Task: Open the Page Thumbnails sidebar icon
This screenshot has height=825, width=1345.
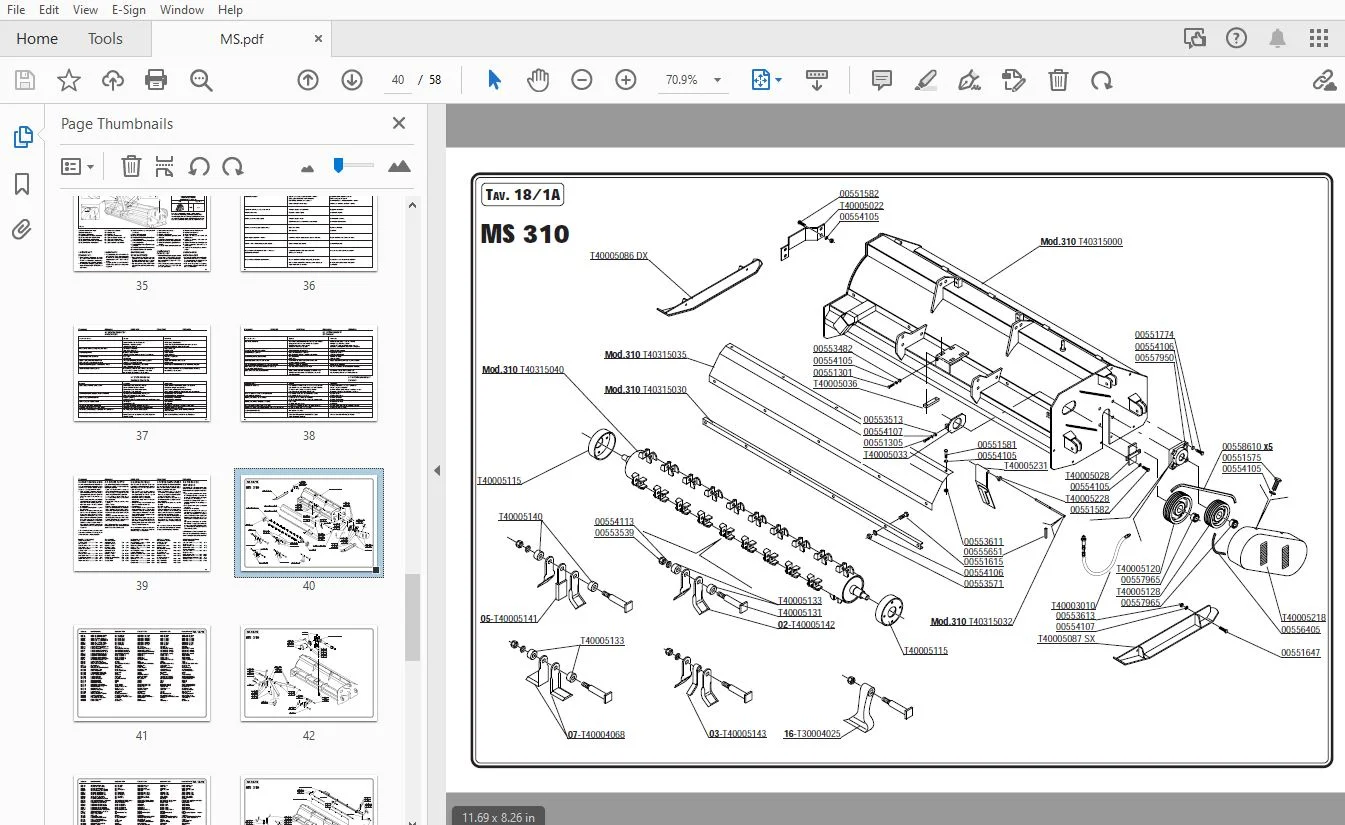Action: coord(22,138)
